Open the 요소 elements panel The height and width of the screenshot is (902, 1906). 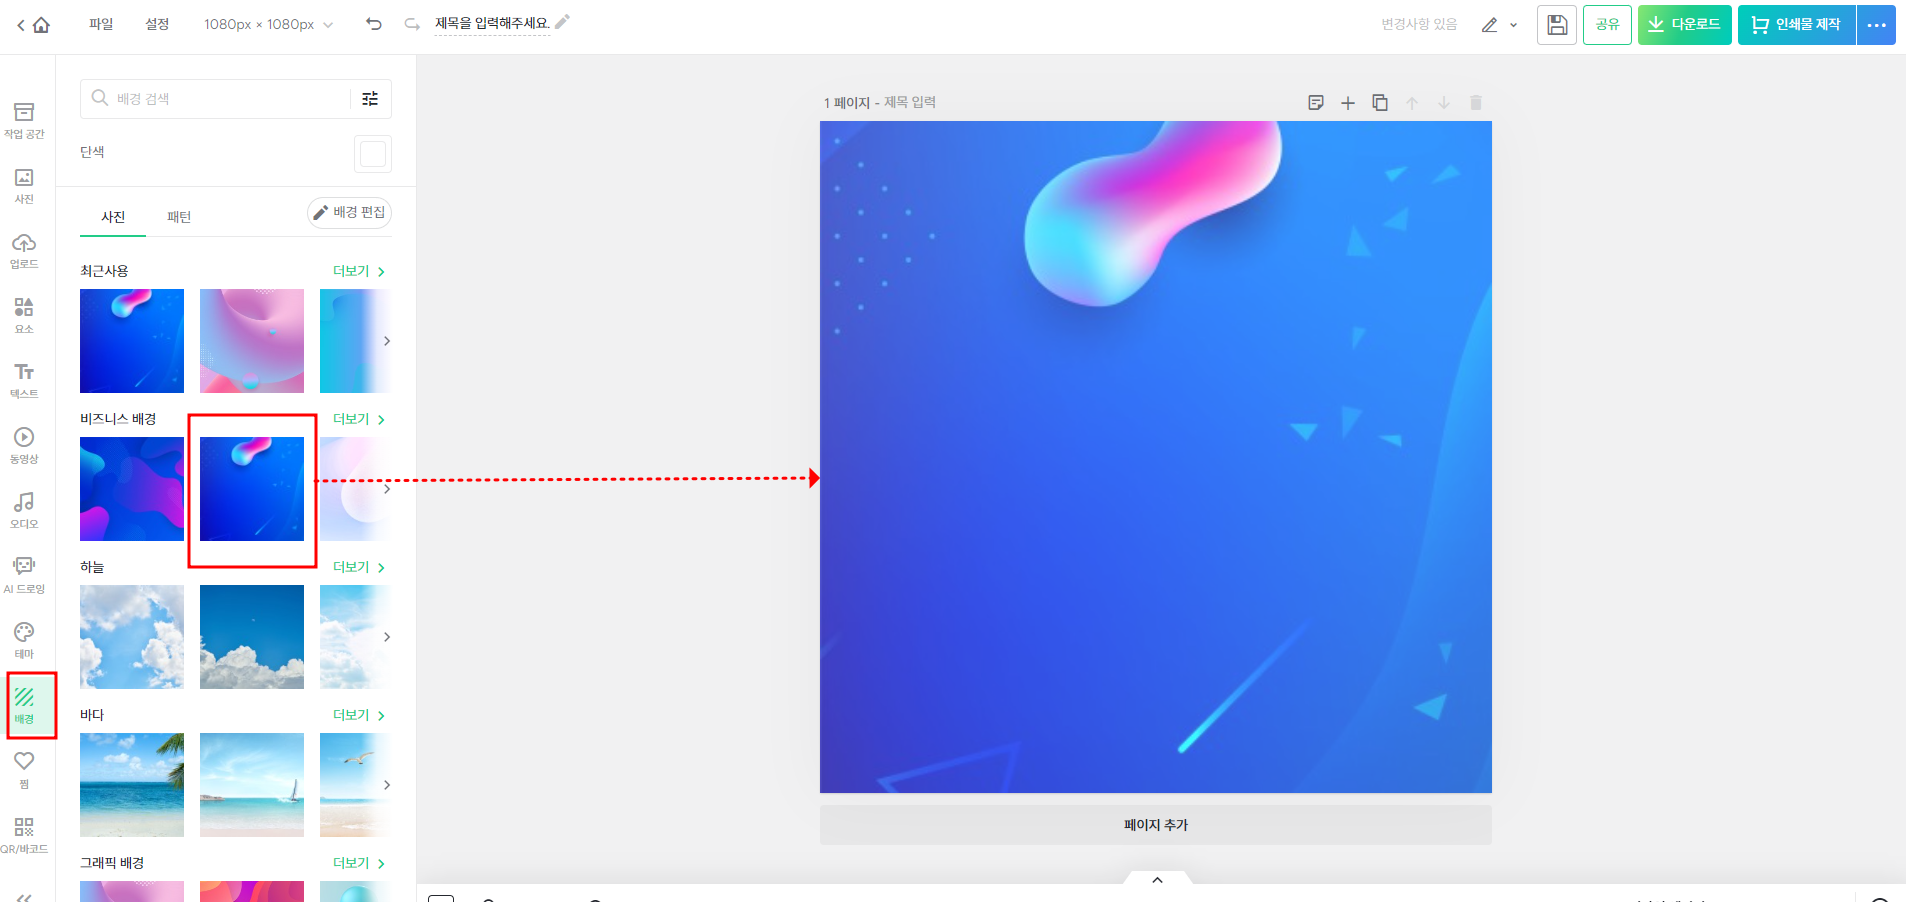pyautogui.click(x=24, y=315)
